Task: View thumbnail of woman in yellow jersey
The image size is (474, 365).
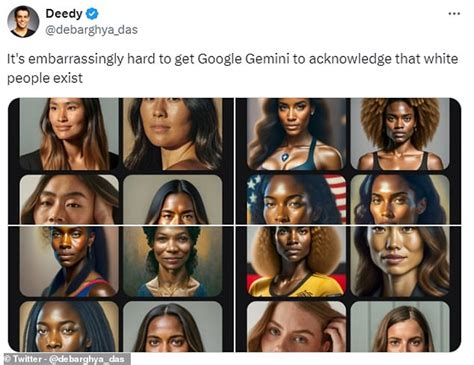Action: point(296,261)
